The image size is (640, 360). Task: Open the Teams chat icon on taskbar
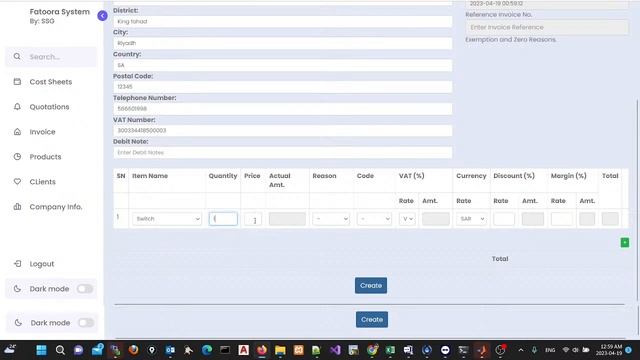click(78, 350)
